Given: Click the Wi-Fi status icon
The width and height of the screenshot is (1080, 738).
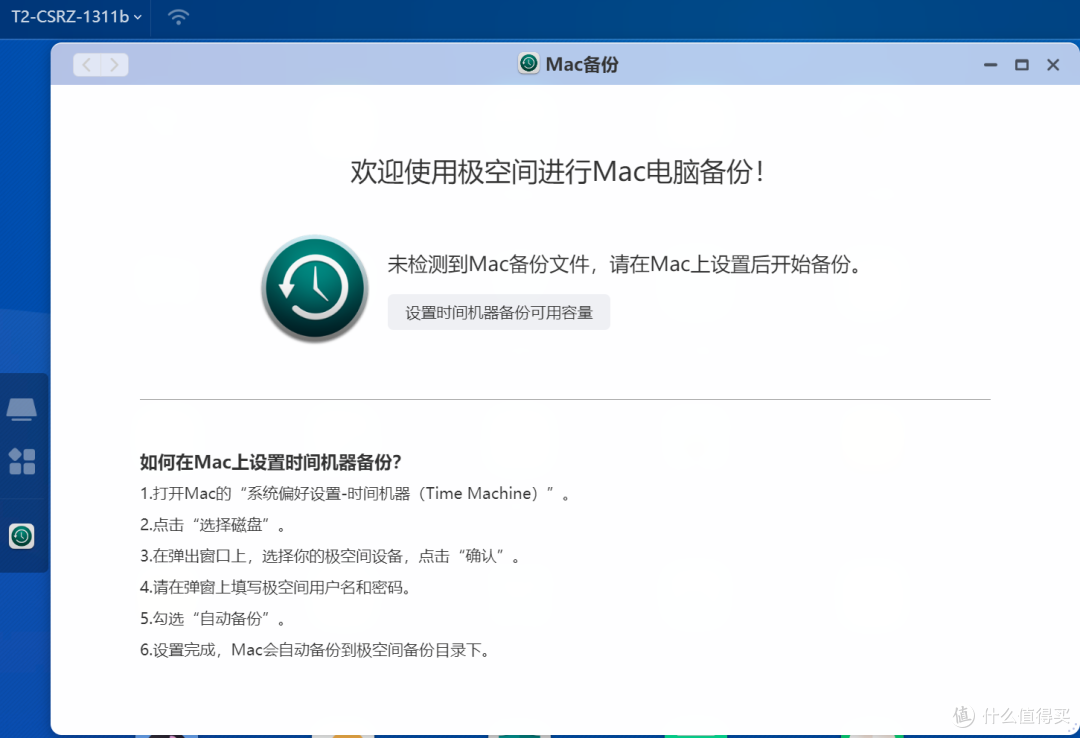Looking at the screenshot, I should [178, 17].
